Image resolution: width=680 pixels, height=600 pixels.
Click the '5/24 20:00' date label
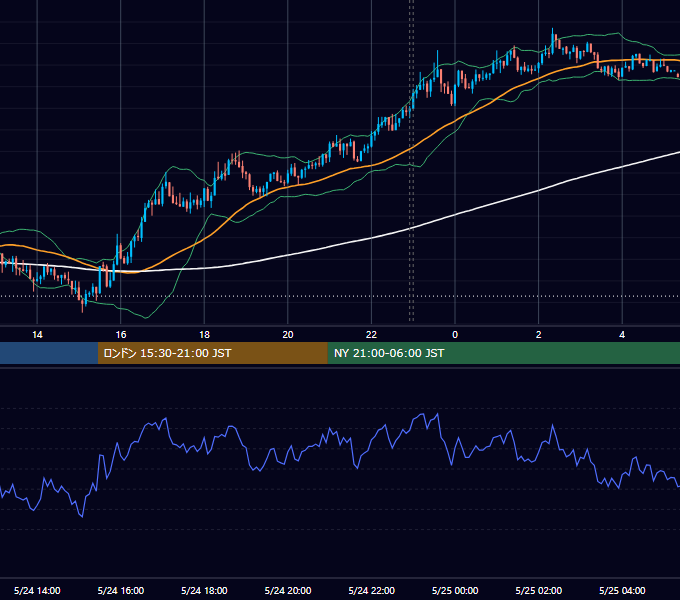288,590
